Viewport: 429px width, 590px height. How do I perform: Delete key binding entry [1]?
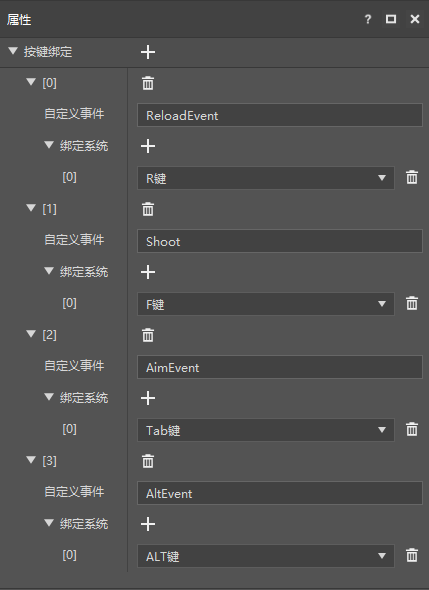point(148,209)
